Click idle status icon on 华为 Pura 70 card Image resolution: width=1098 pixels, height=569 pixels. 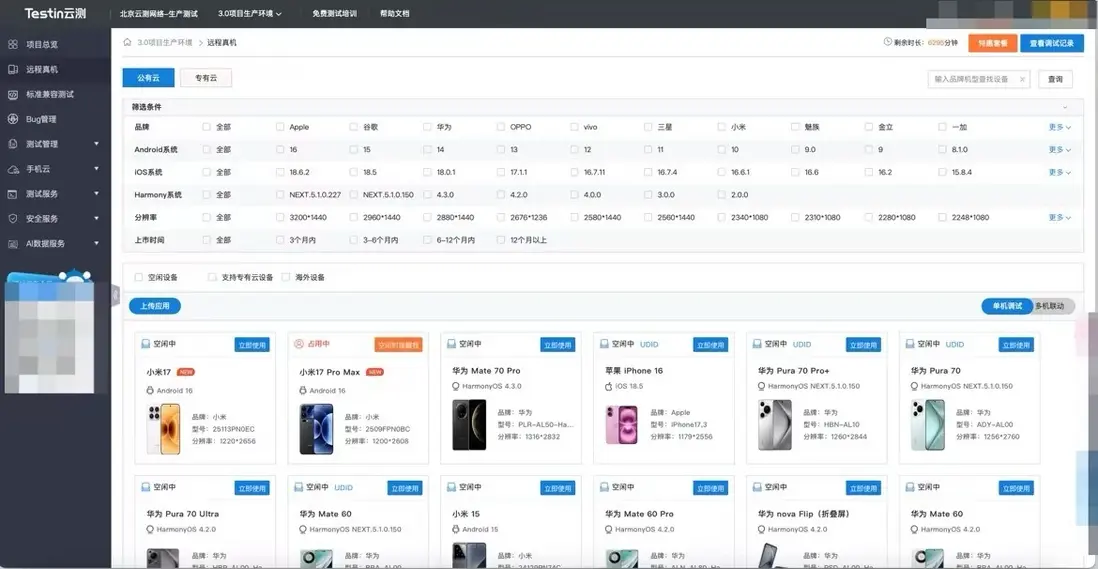[x=910, y=344]
